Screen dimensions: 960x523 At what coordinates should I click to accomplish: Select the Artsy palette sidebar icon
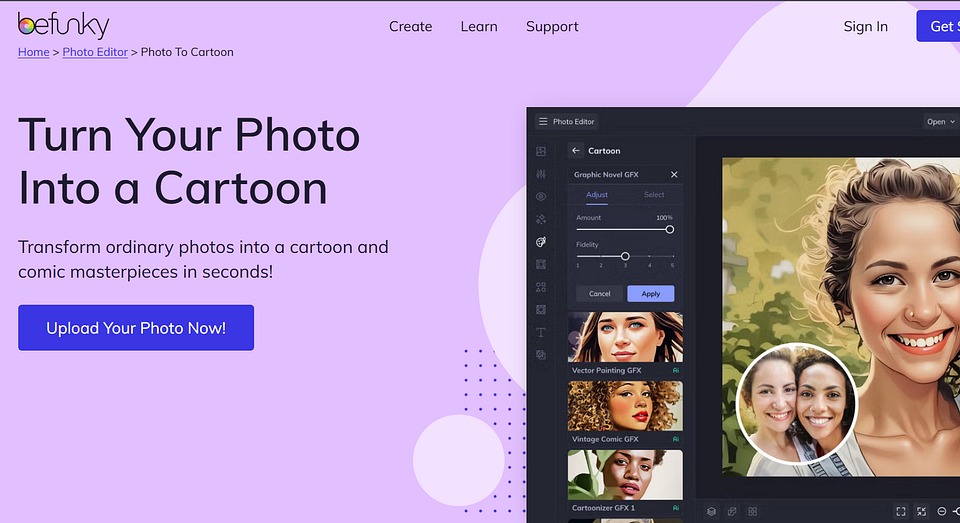click(x=541, y=242)
